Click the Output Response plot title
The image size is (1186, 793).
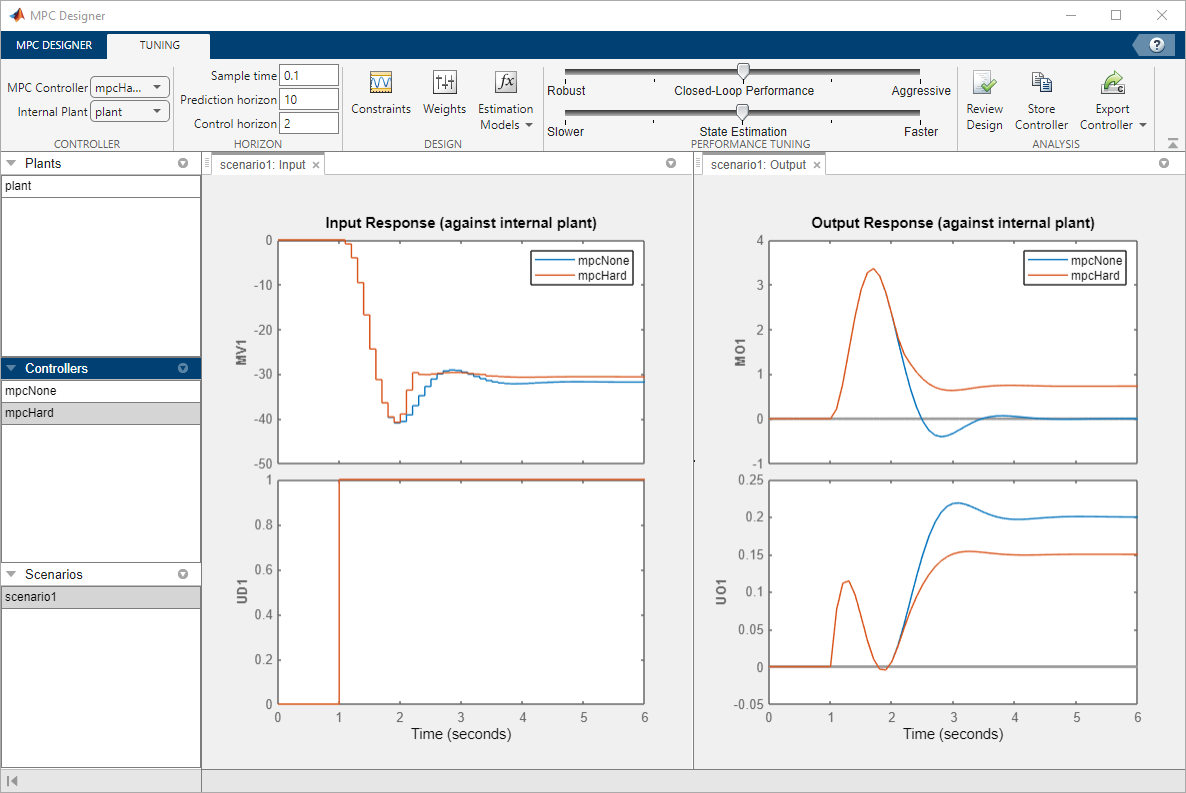tap(952, 223)
